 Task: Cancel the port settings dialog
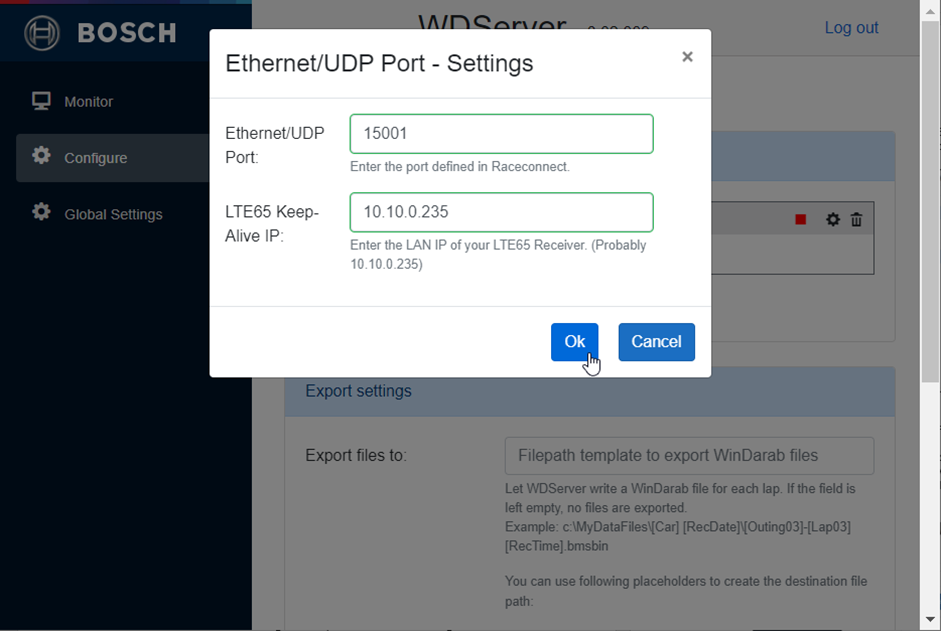[x=657, y=342]
